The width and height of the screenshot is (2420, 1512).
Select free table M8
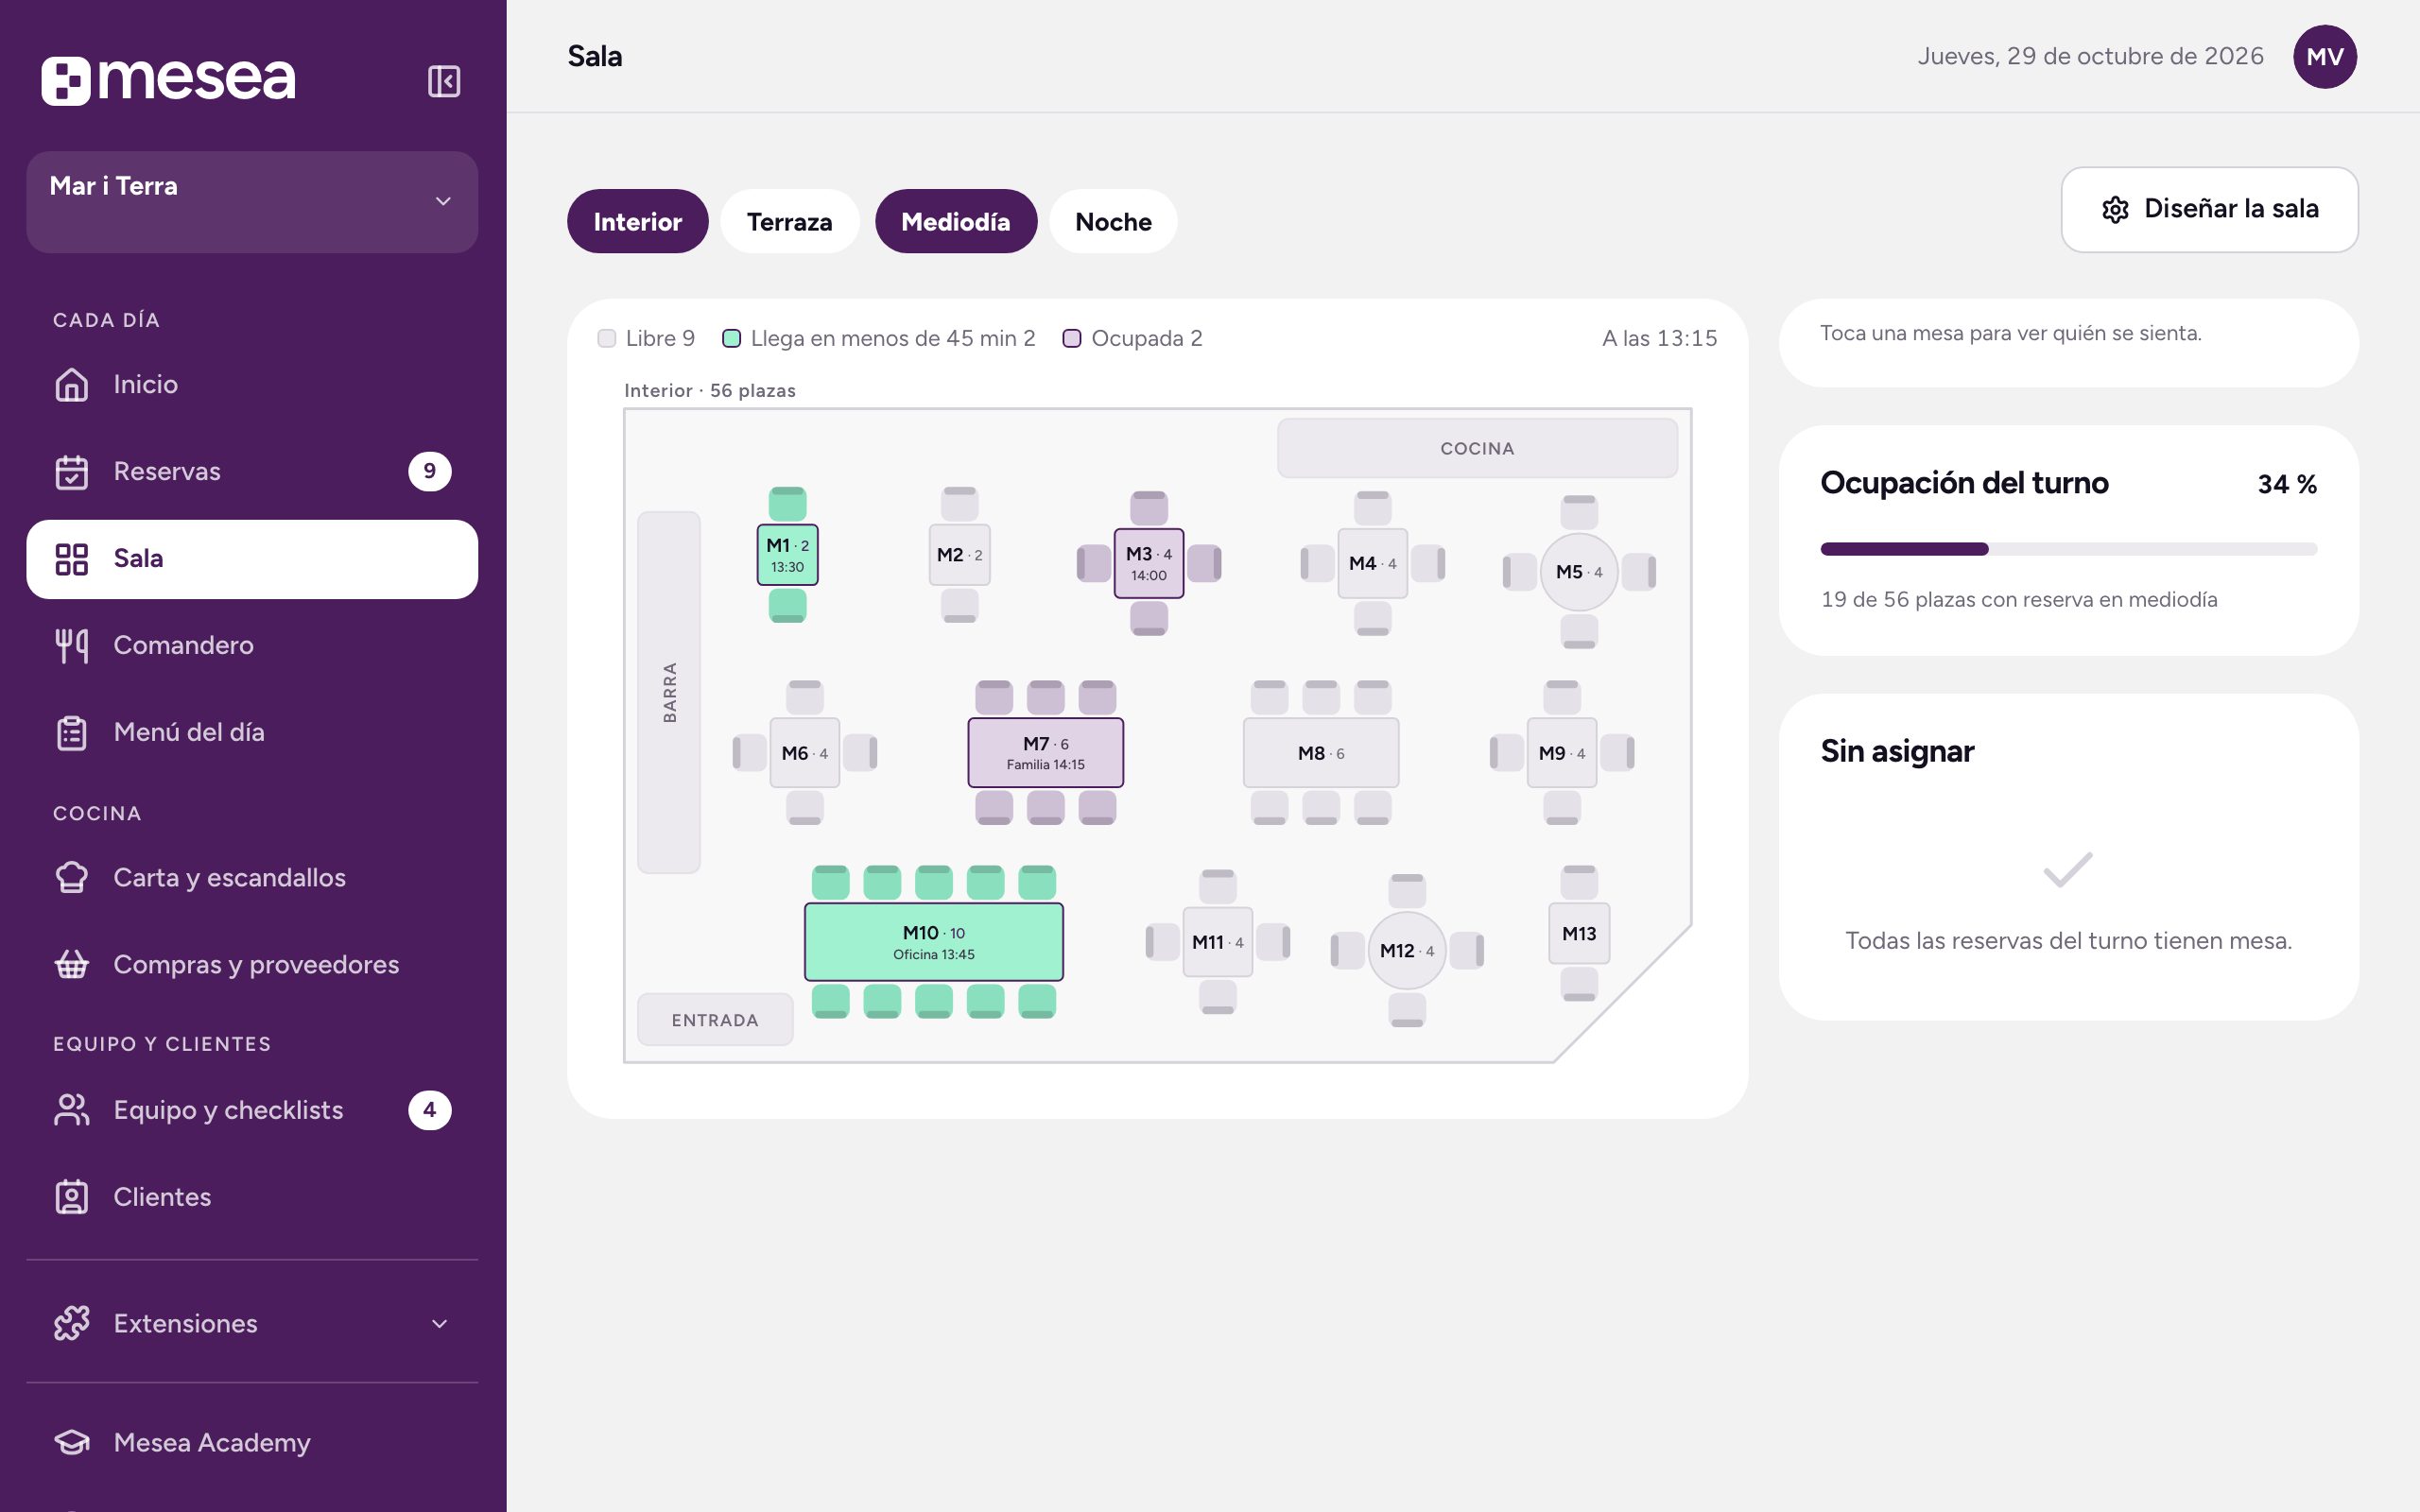pyautogui.click(x=1320, y=753)
